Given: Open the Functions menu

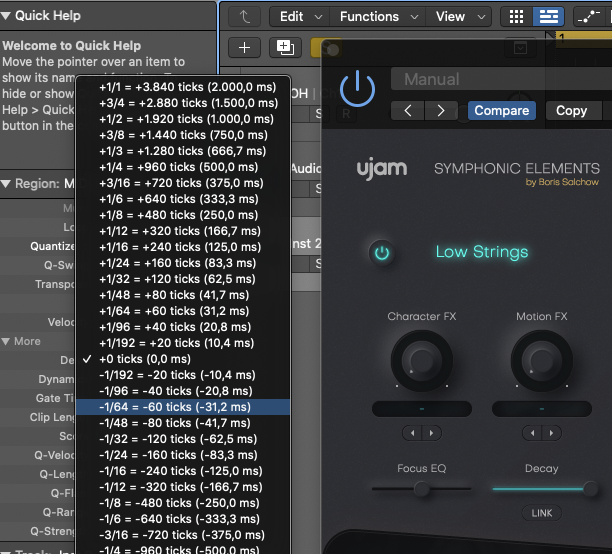Looking at the screenshot, I should click(x=378, y=17).
